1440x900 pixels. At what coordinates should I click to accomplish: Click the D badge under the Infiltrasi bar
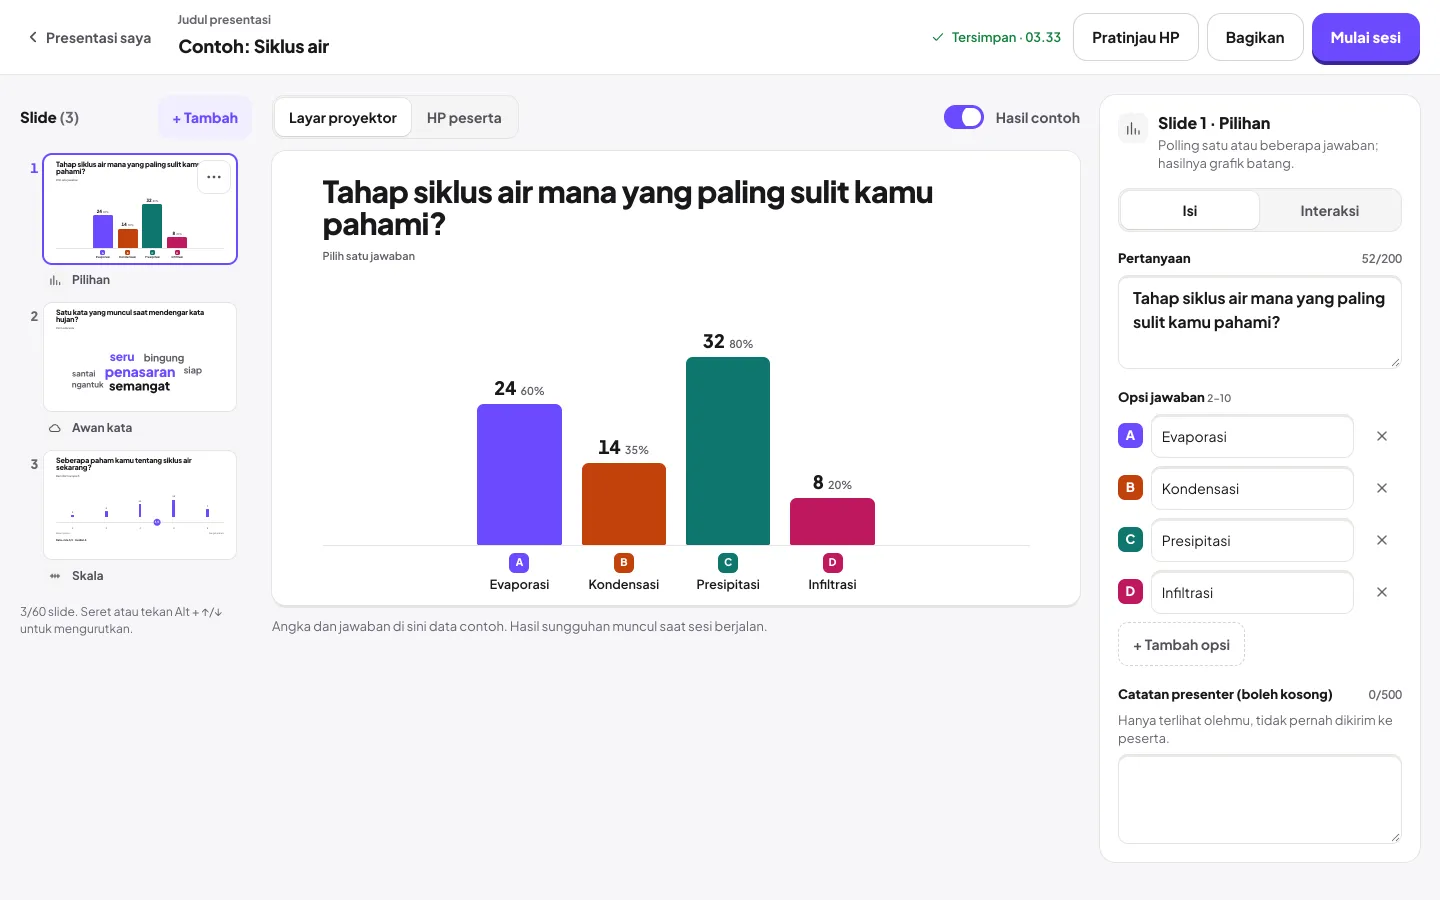pos(832,563)
